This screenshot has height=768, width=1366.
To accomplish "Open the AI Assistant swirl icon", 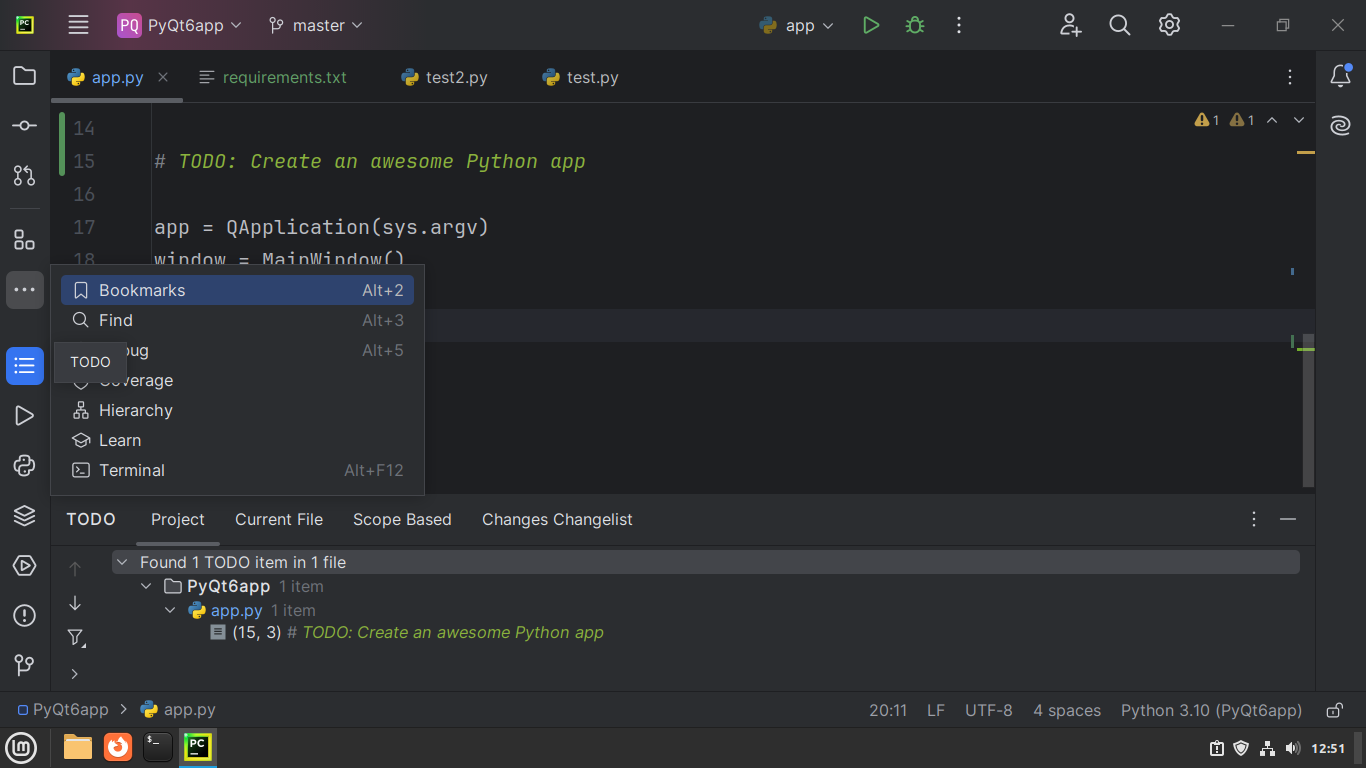I will [x=1341, y=126].
